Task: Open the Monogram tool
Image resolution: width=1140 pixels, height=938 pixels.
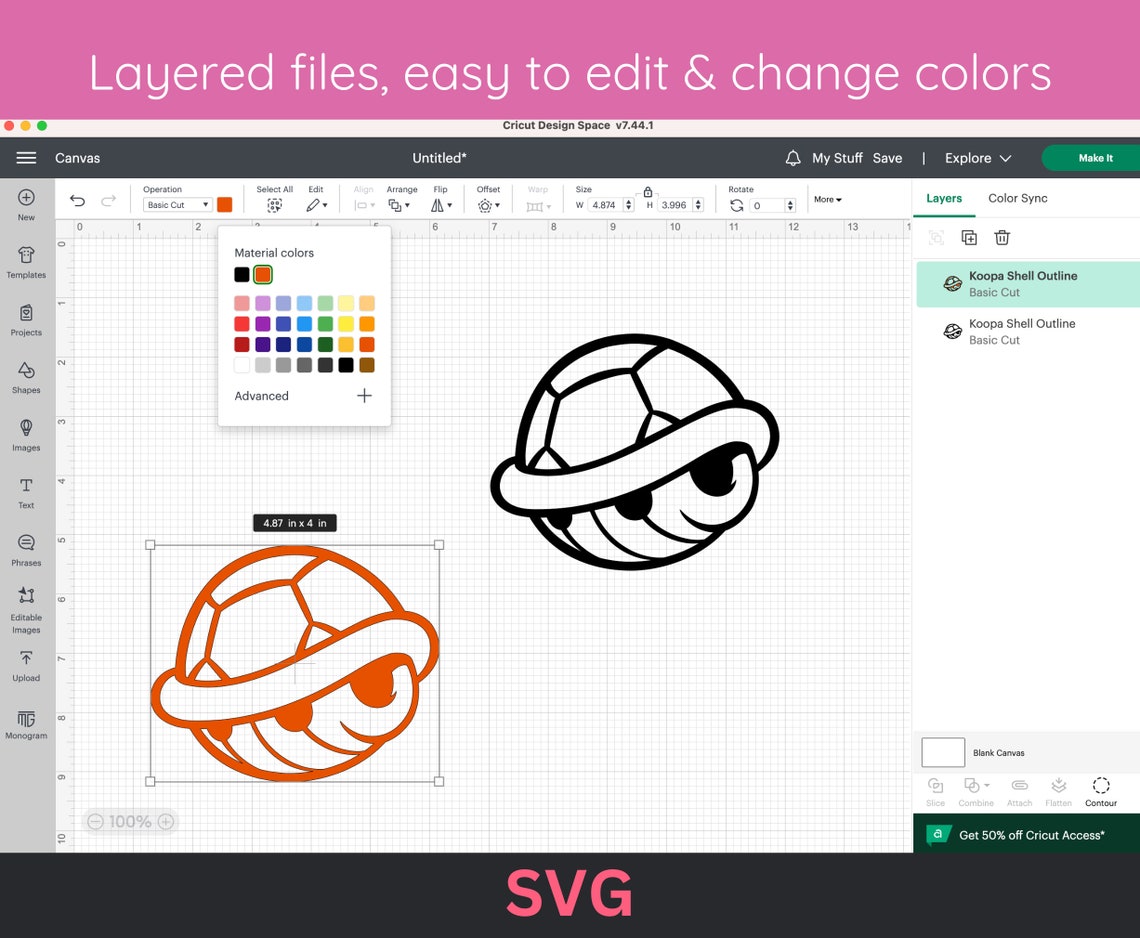Action: point(25,722)
